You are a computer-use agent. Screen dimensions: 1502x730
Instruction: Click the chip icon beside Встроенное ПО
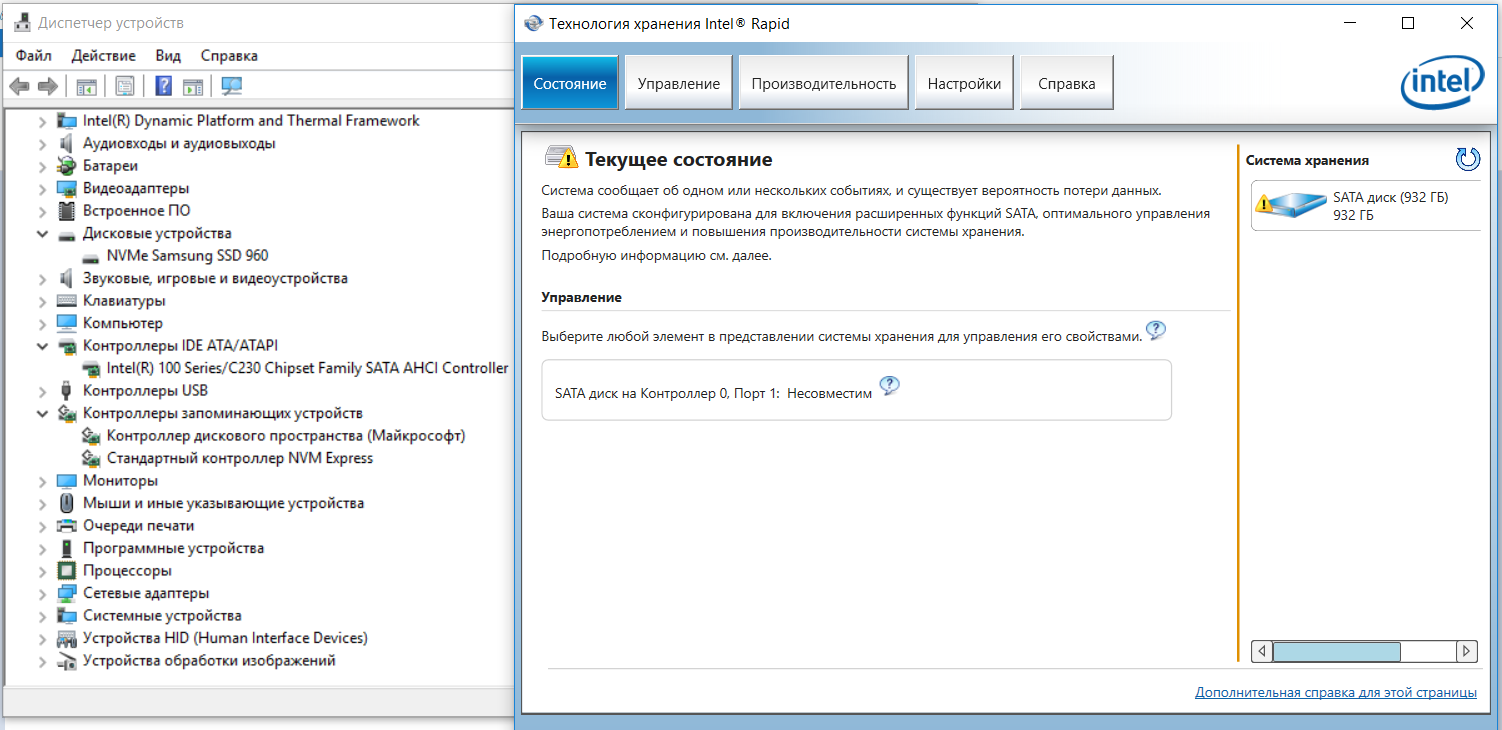[x=67, y=211]
